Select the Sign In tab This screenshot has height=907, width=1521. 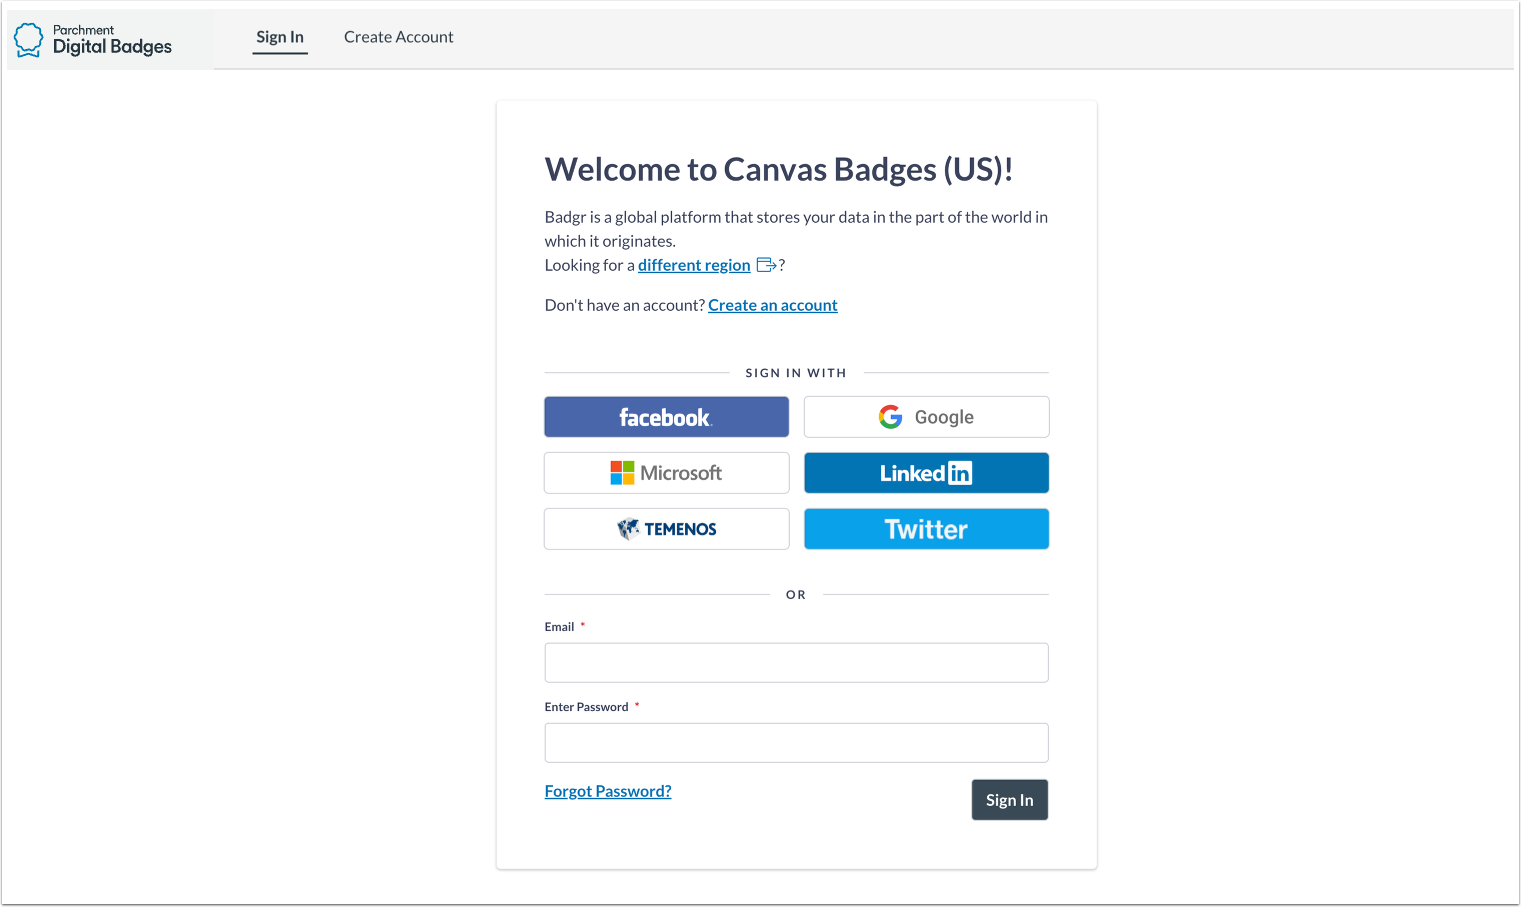coord(279,37)
